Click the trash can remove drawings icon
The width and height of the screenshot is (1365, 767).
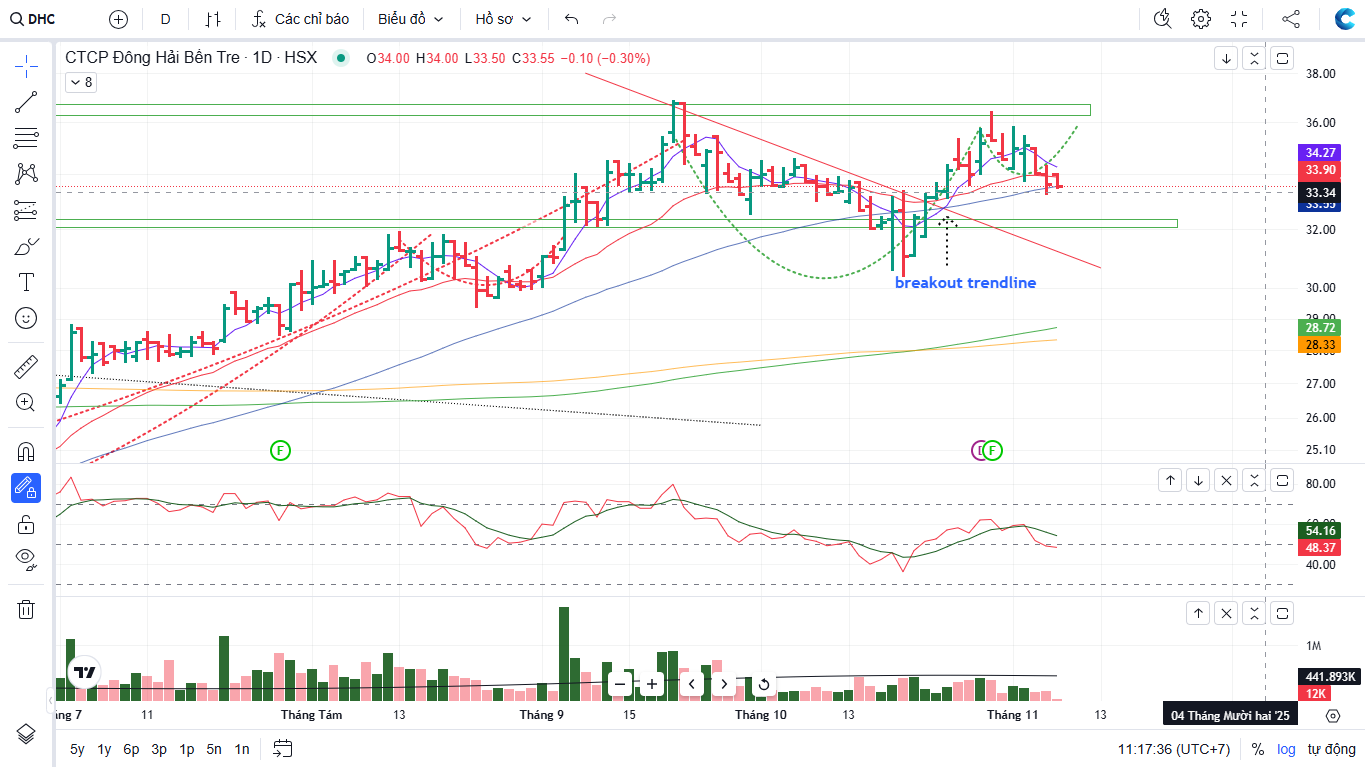26,609
